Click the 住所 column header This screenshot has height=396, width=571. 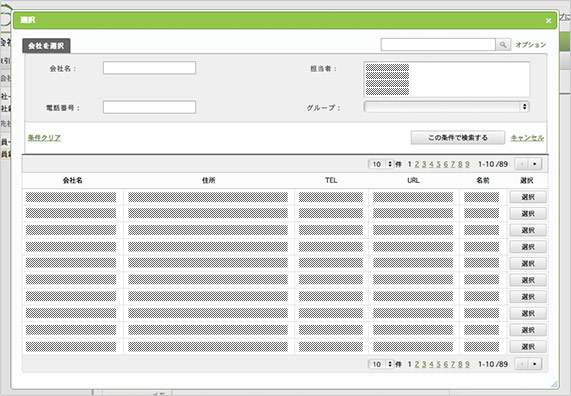[209, 180]
